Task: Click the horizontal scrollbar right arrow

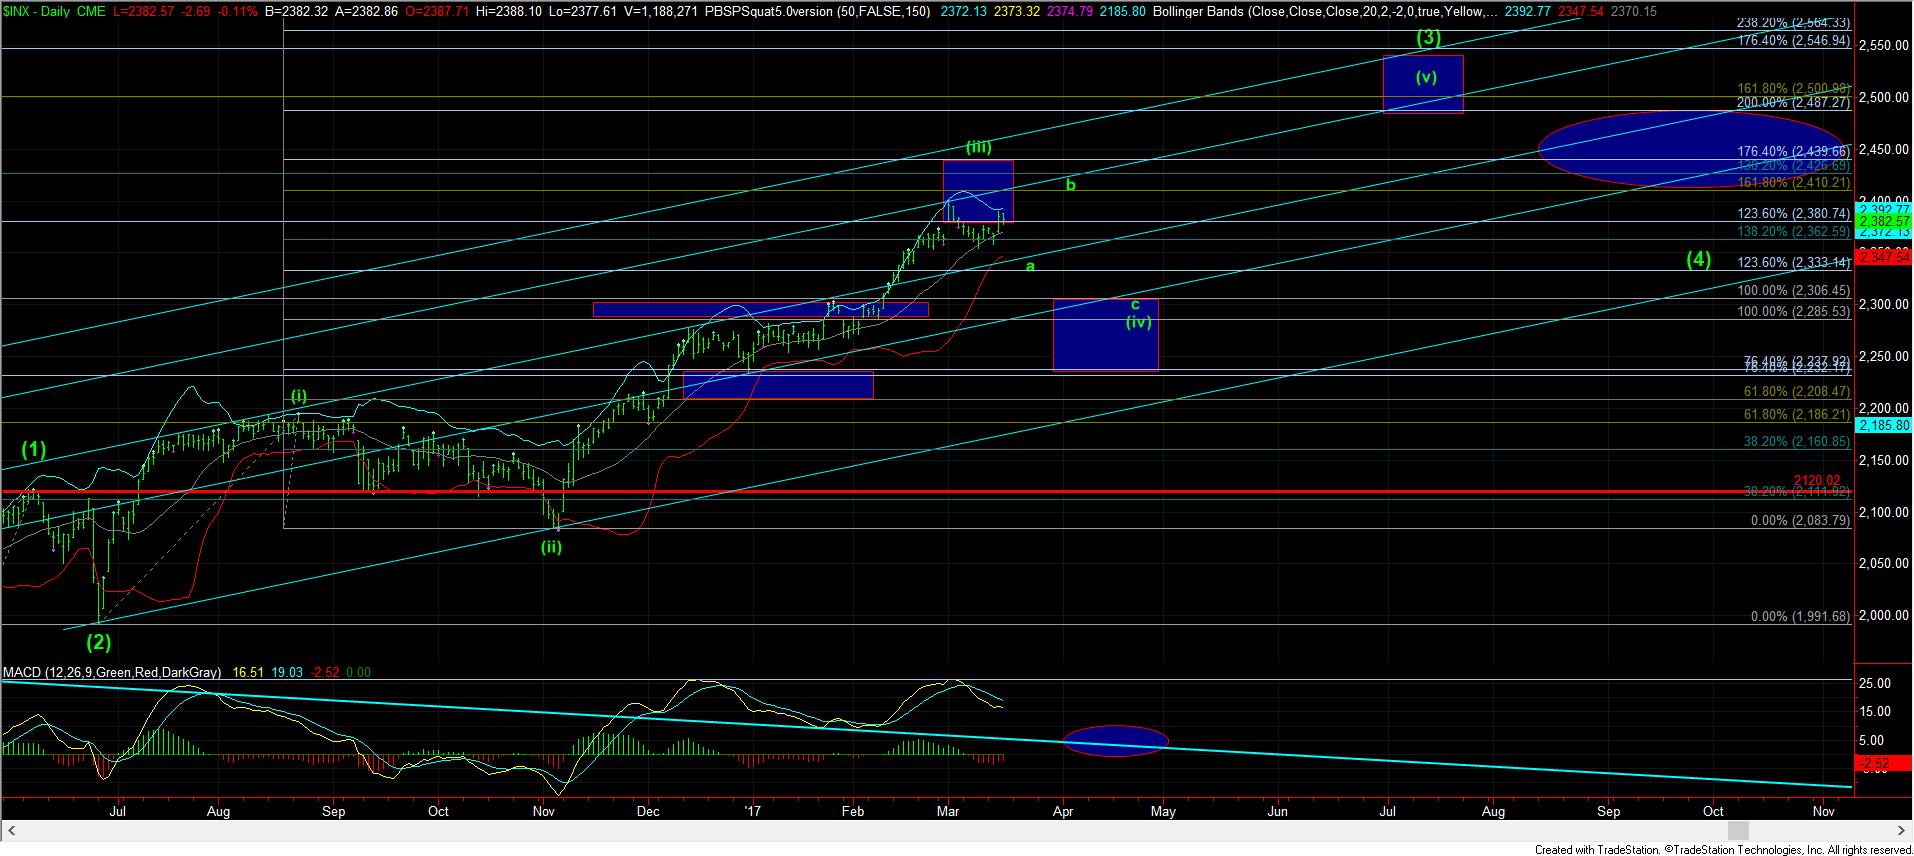Action: point(1902,831)
